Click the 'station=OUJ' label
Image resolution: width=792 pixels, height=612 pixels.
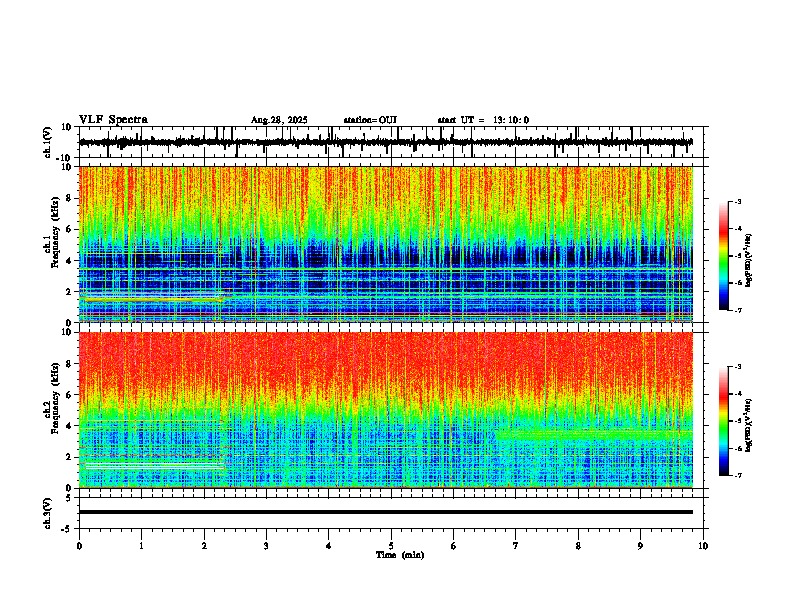pyautogui.click(x=370, y=120)
